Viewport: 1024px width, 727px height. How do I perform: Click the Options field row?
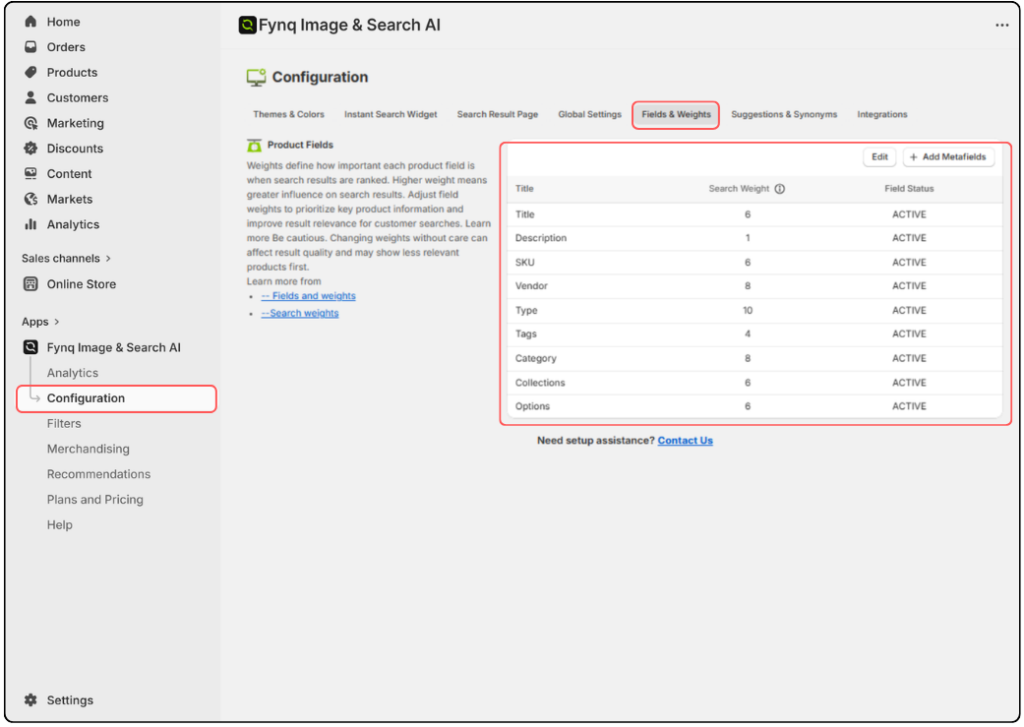pos(754,406)
